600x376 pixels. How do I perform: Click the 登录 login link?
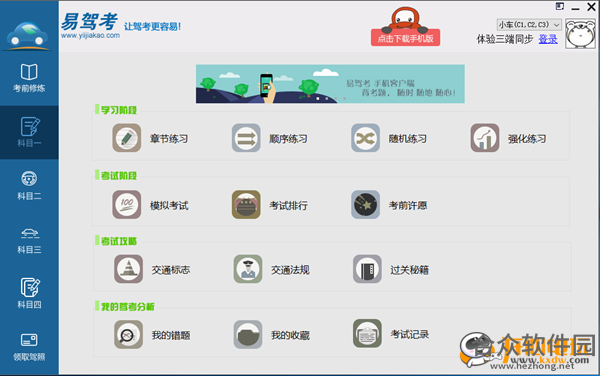click(x=548, y=39)
